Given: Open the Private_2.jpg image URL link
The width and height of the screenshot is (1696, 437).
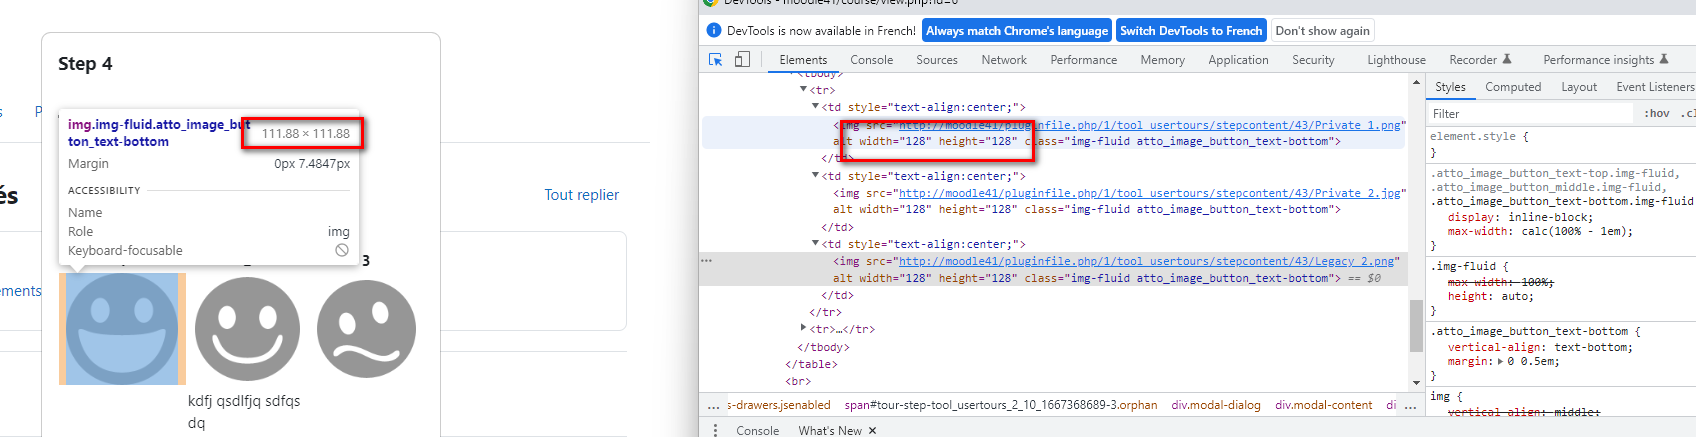Looking at the screenshot, I should pyautogui.click(x=1150, y=193).
